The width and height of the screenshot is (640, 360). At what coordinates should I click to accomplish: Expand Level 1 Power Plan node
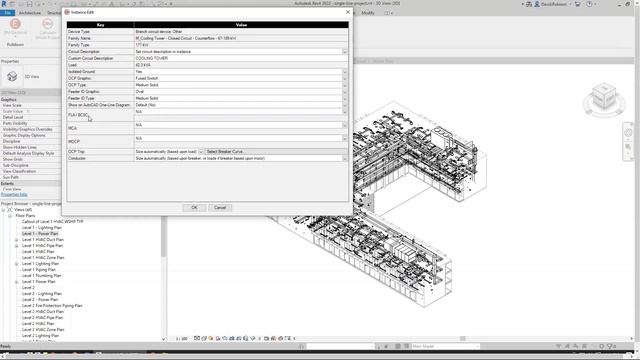pos(16,282)
